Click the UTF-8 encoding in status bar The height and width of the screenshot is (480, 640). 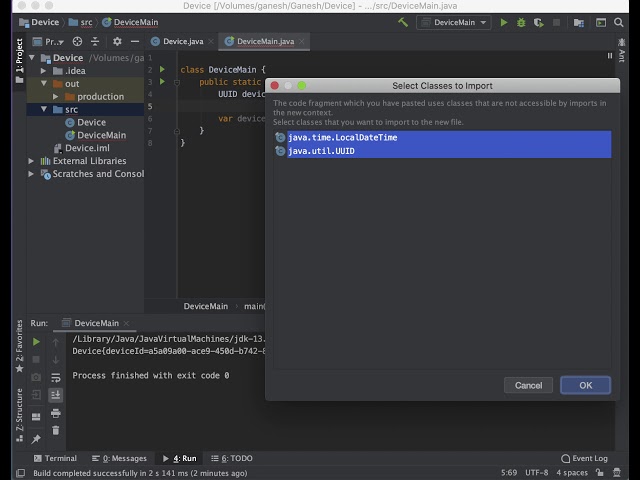(536, 473)
